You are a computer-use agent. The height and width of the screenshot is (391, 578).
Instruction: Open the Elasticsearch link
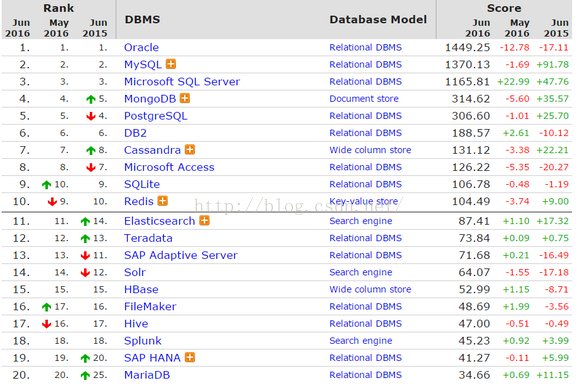[x=160, y=221]
